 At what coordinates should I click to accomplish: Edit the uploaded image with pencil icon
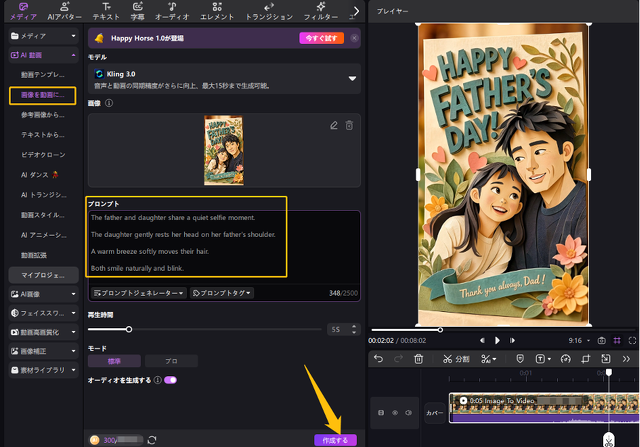click(x=334, y=125)
